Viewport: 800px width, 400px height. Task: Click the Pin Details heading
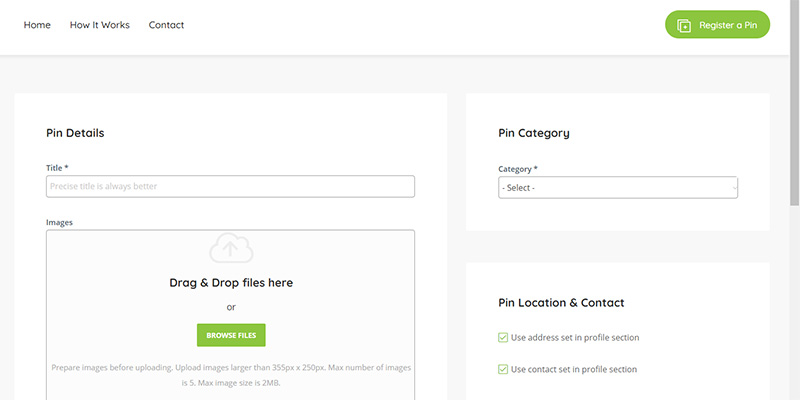pos(75,133)
